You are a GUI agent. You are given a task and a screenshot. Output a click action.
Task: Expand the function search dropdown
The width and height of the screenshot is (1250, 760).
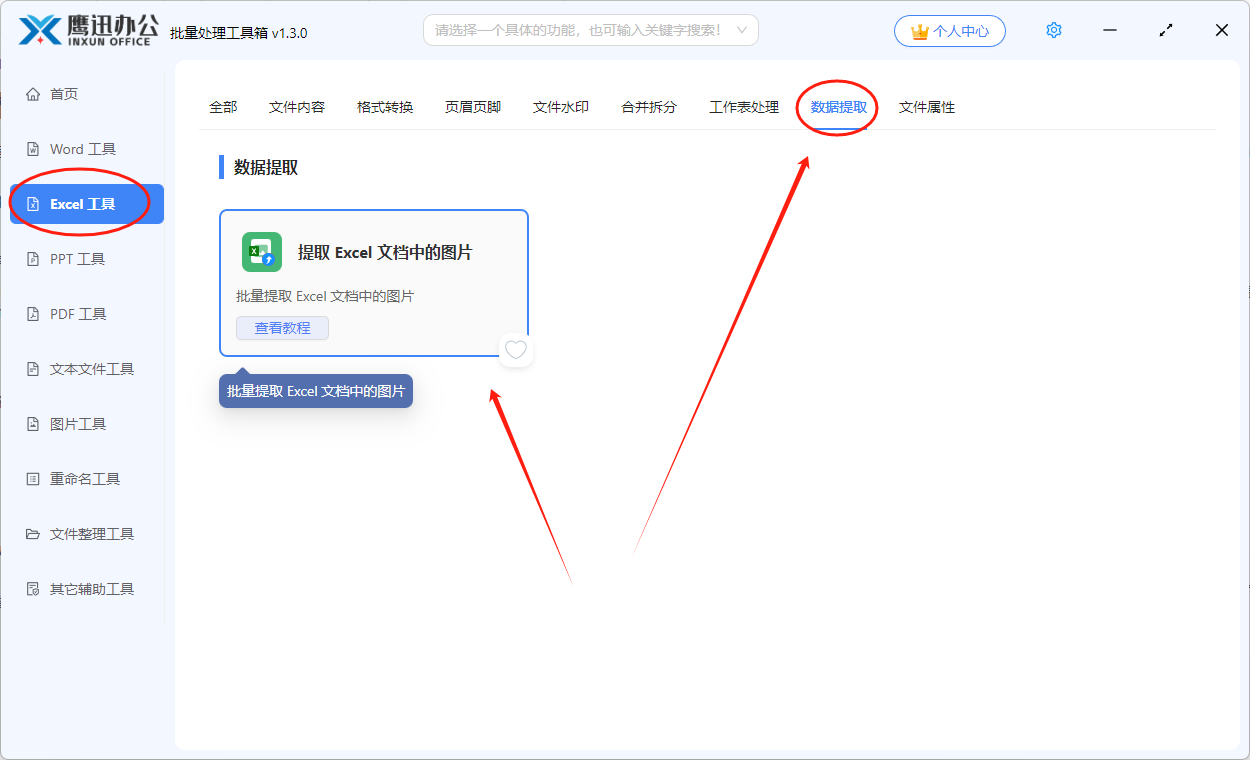pos(741,30)
